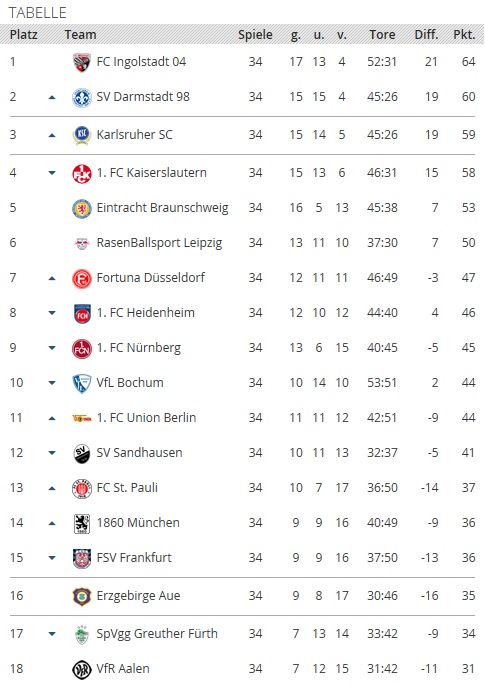Click the Karlsruher SC crest icon

pos(82,135)
